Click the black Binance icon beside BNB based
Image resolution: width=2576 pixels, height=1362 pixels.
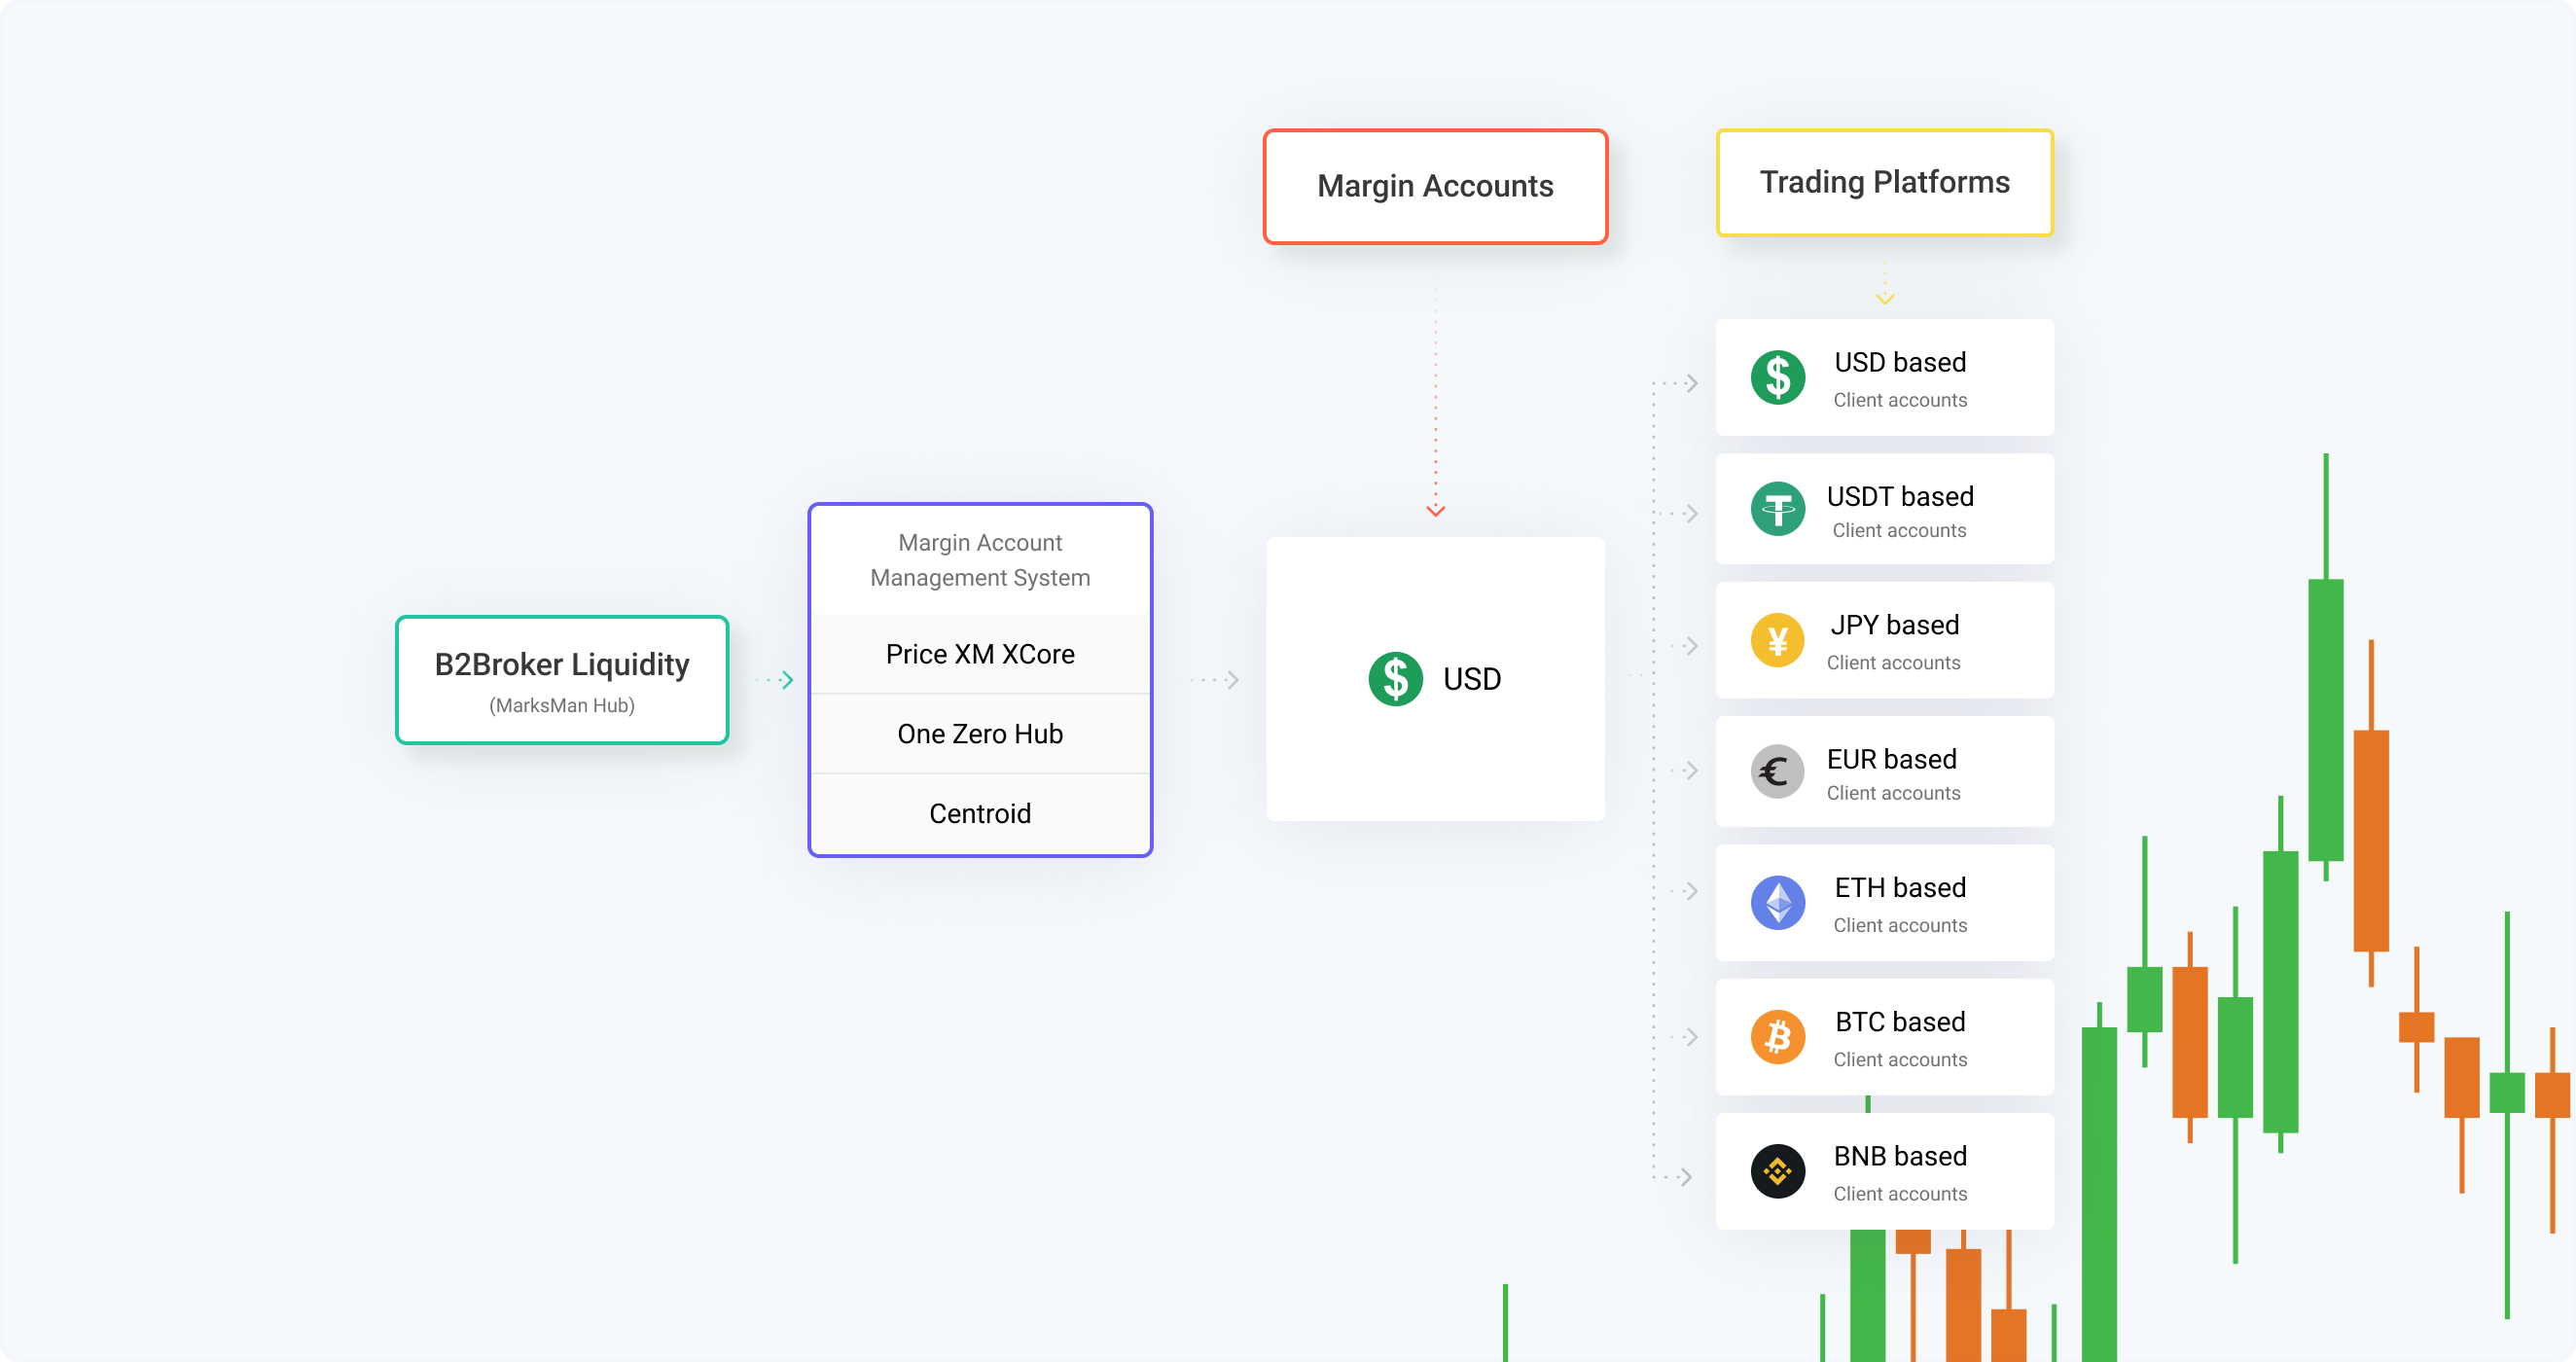coord(1777,1171)
